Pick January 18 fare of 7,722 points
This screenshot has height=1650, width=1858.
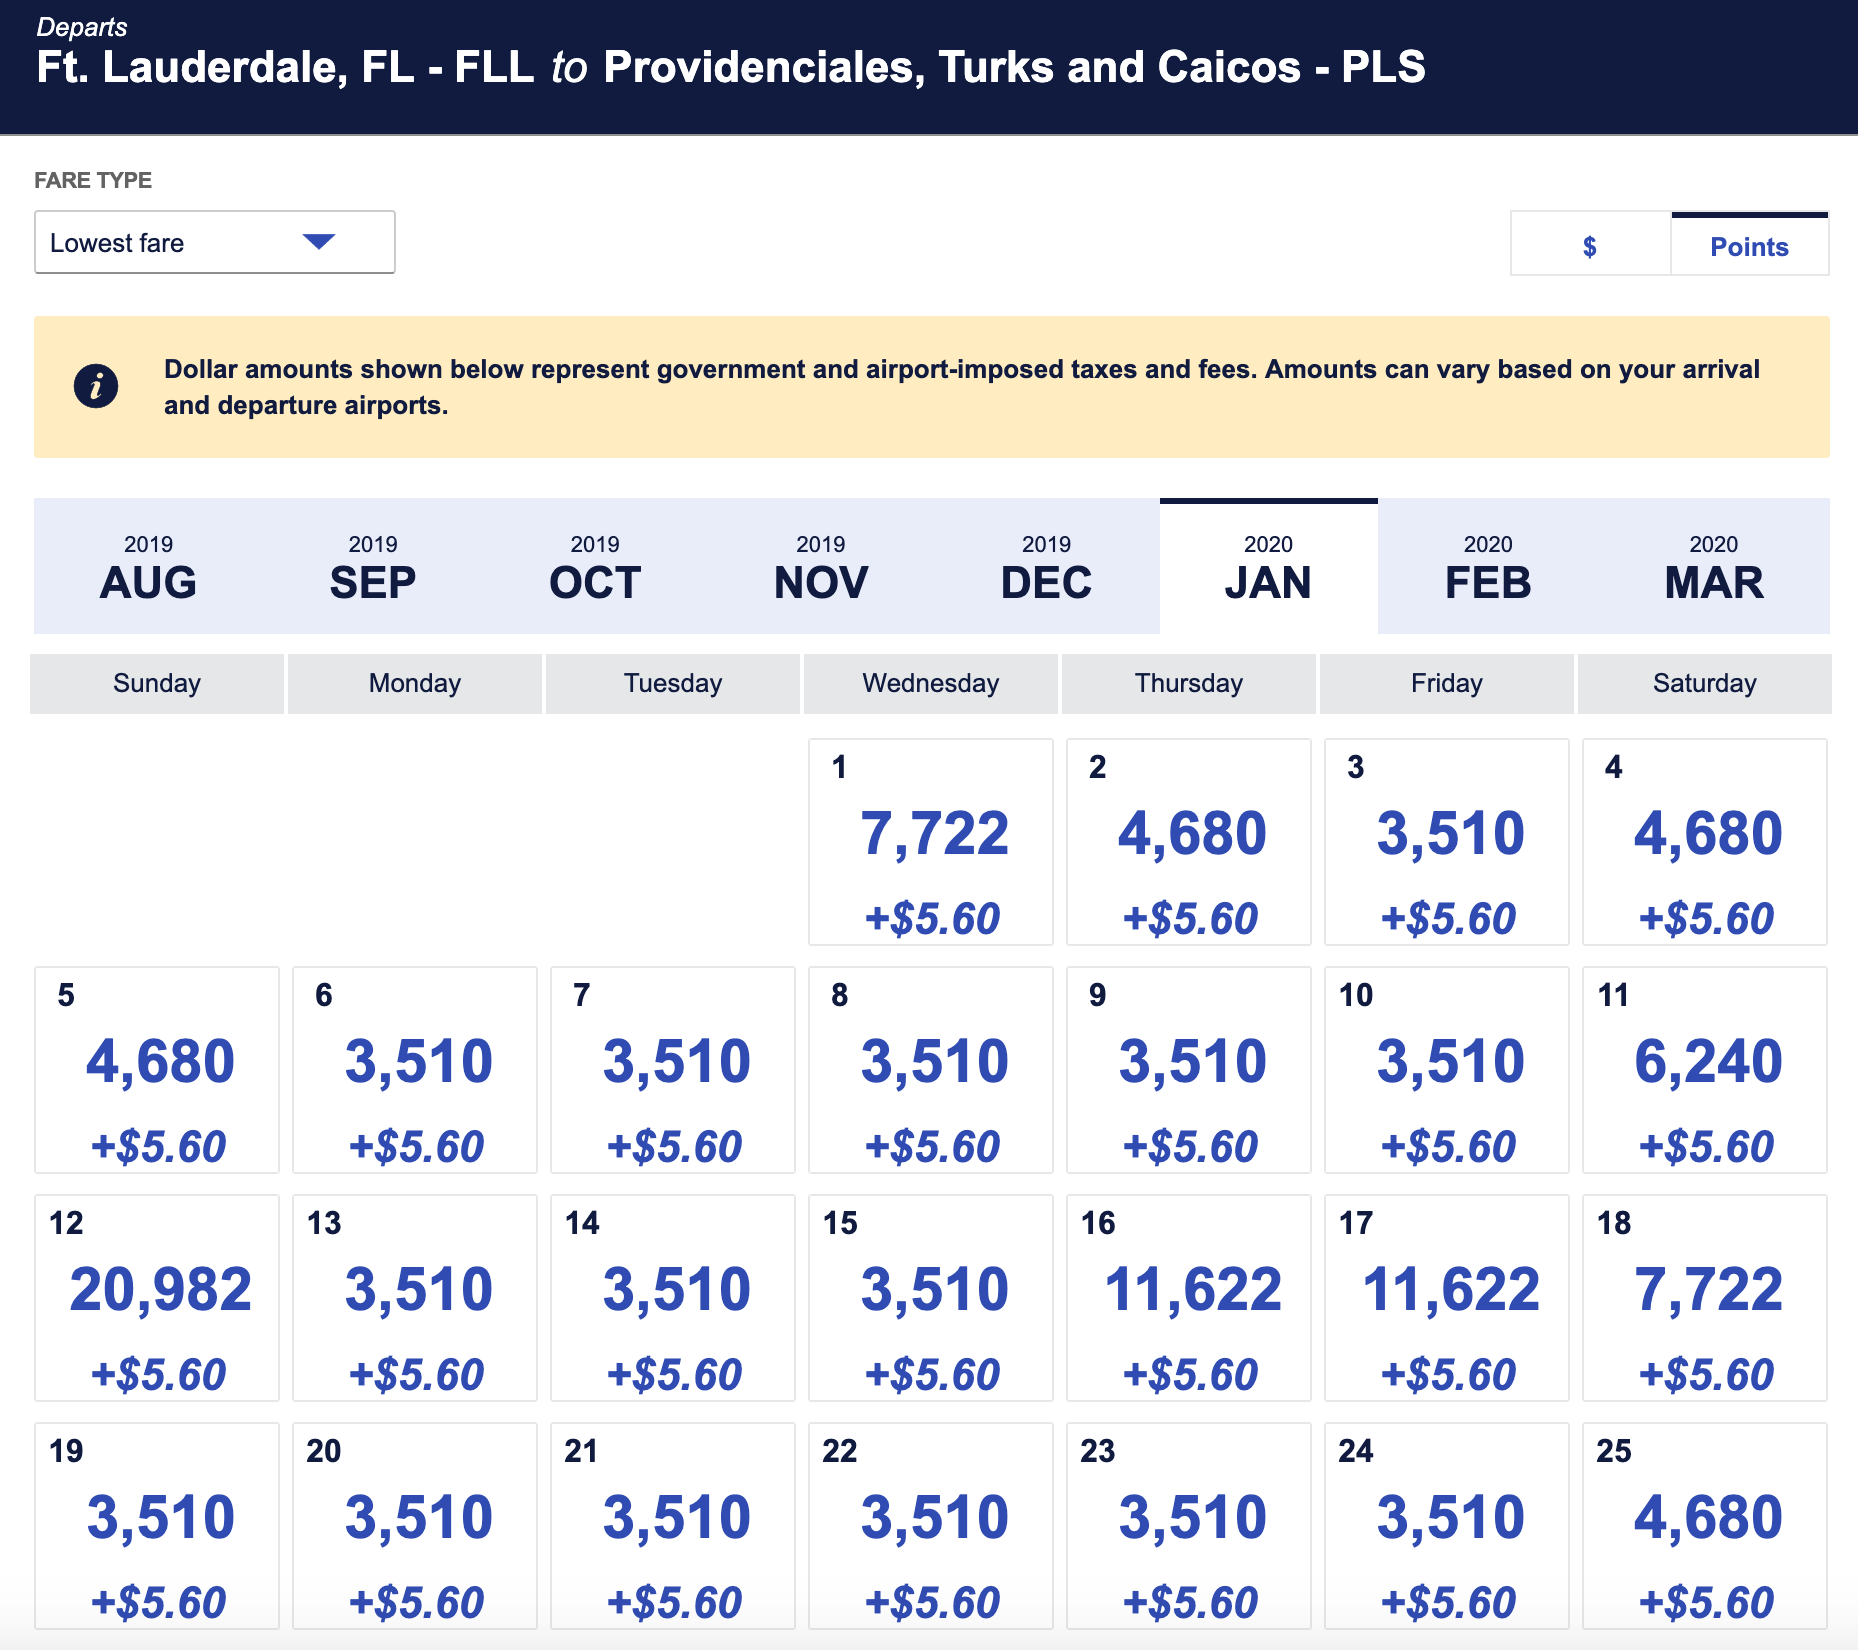[x=1705, y=1298]
